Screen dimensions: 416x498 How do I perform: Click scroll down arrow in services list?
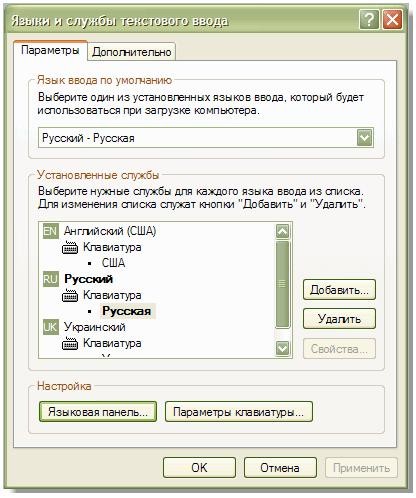pos(283,349)
